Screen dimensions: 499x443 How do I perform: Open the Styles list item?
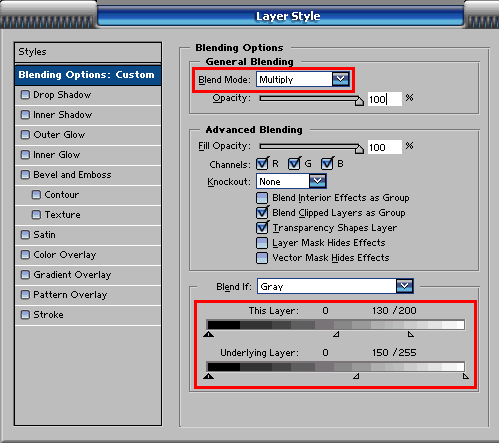click(88, 52)
